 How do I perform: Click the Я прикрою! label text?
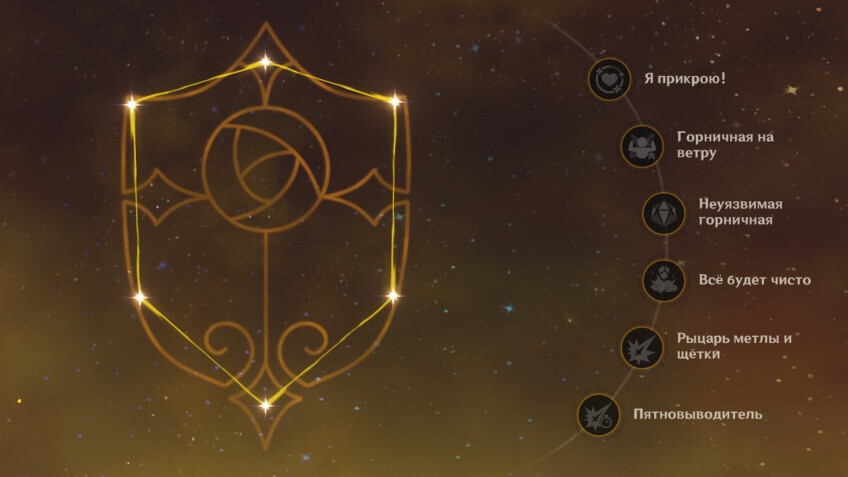coord(685,78)
